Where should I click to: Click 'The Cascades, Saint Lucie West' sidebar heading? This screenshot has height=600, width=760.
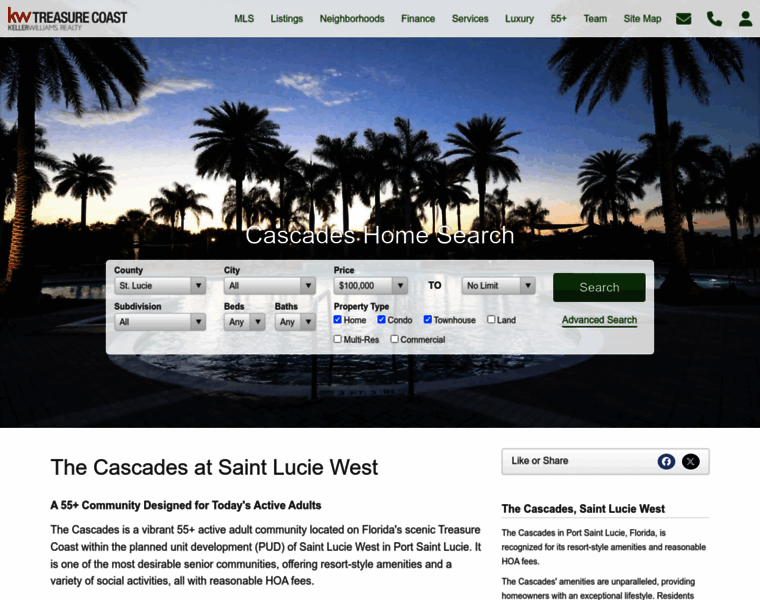click(583, 509)
